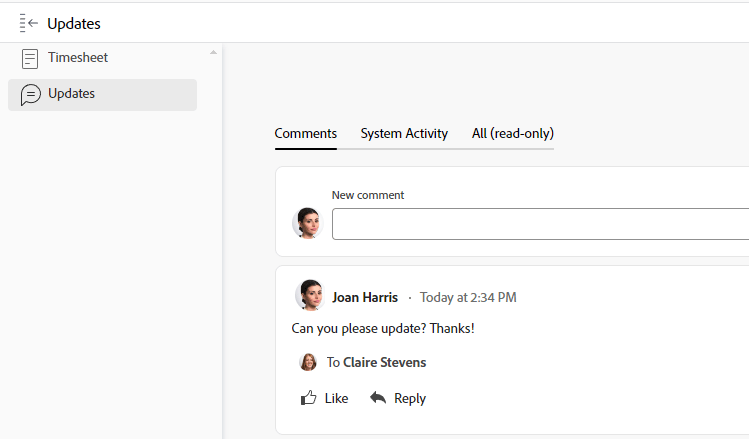Focus the New comment input field
This screenshot has height=439, width=749.
pyautogui.click(x=540, y=224)
